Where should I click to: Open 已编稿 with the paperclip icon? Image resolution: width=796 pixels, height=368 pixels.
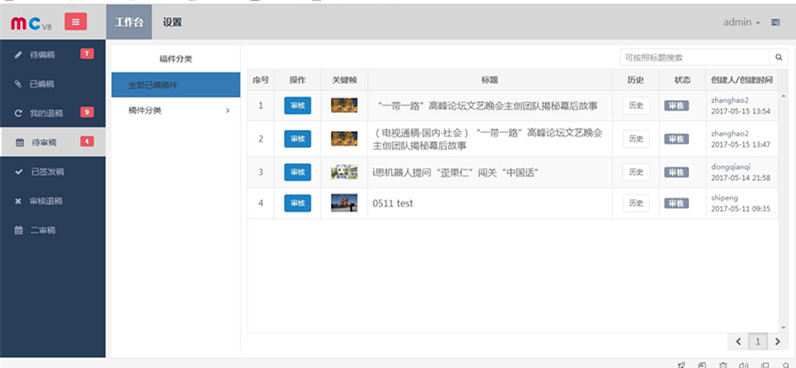point(53,84)
